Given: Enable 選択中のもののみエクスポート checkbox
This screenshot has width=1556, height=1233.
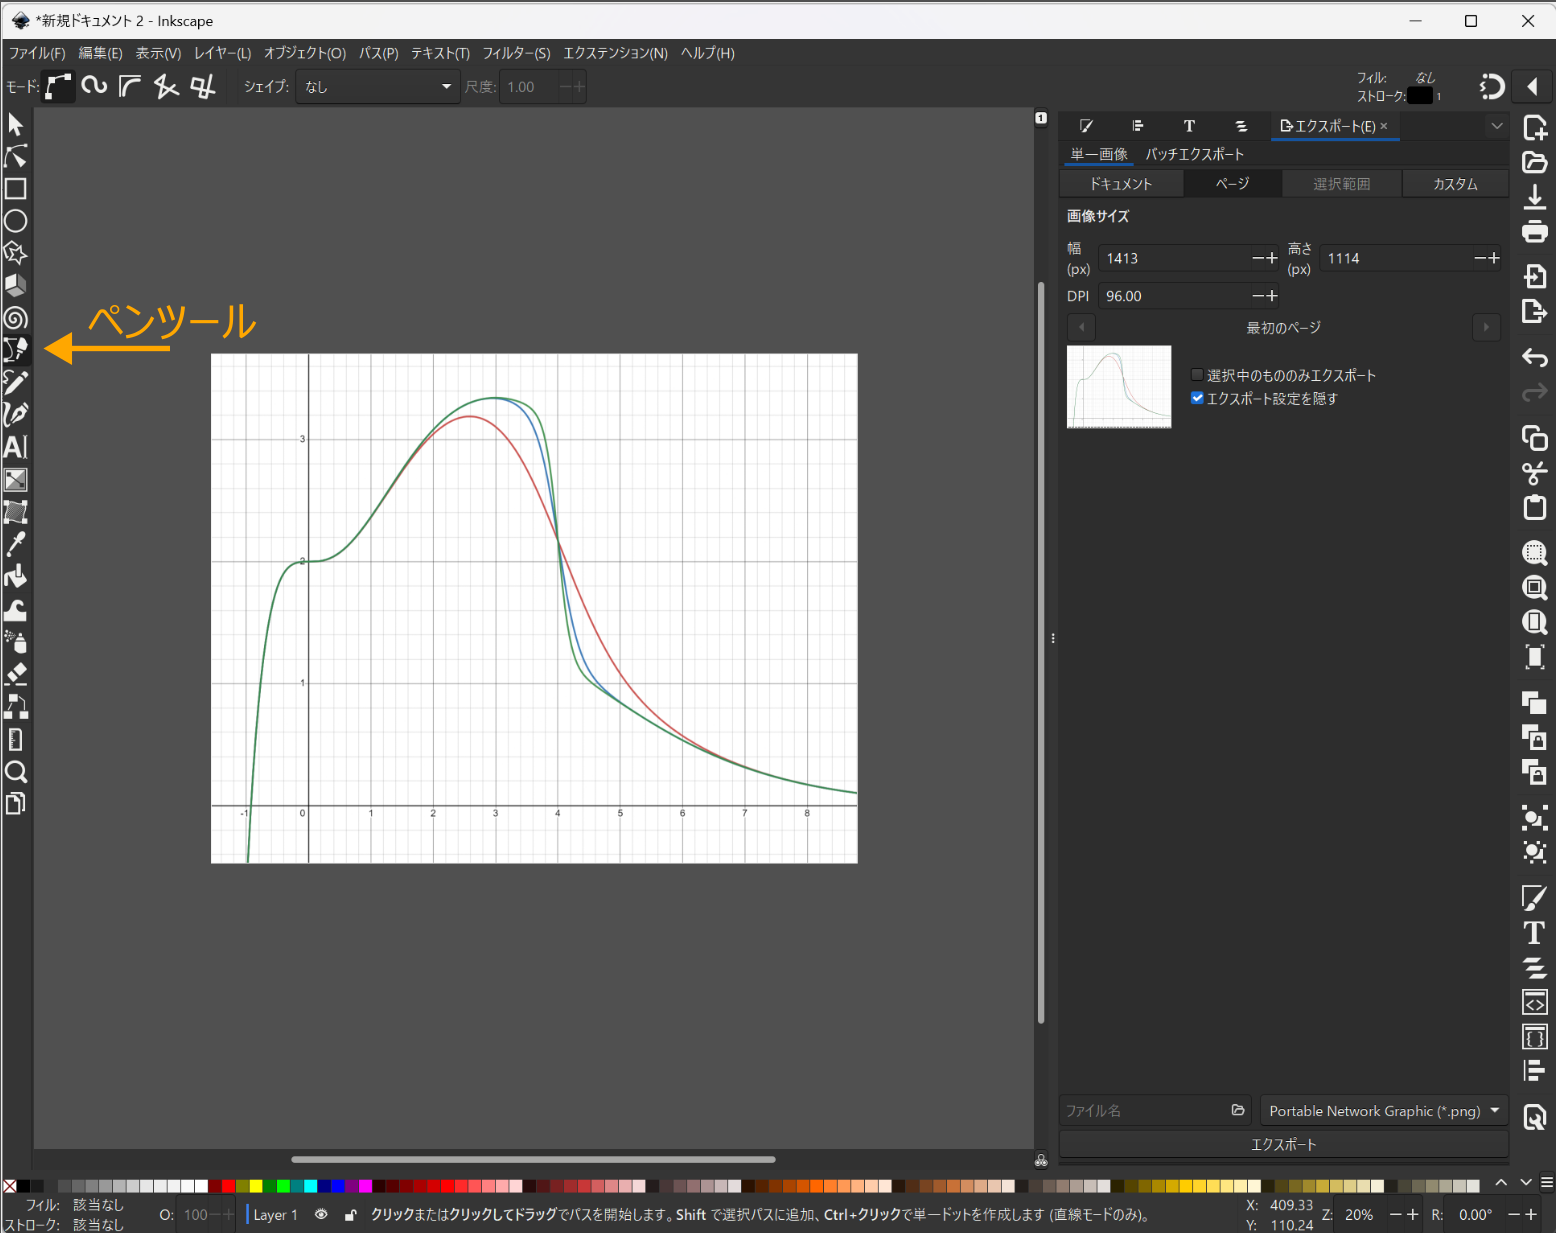Looking at the screenshot, I should (x=1197, y=375).
